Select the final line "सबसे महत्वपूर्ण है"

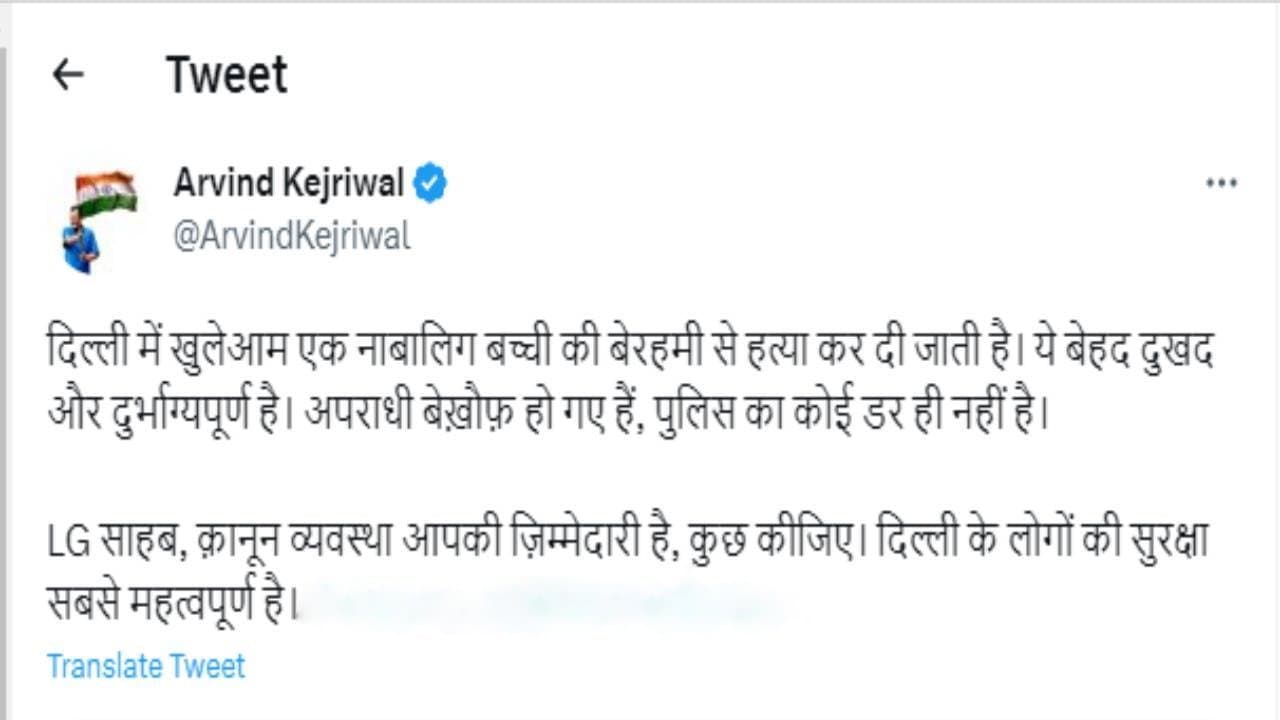pyautogui.click(x=172, y=603)
